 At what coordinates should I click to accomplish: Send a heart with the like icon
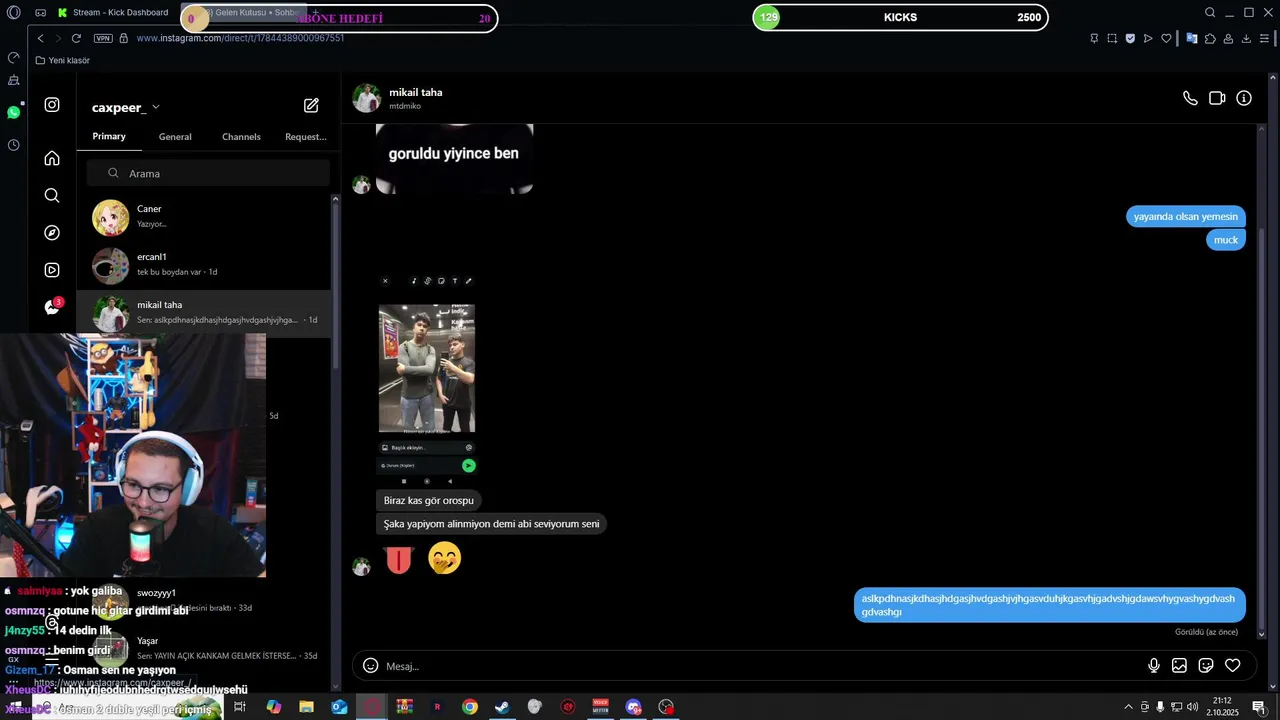(1233, 666)
